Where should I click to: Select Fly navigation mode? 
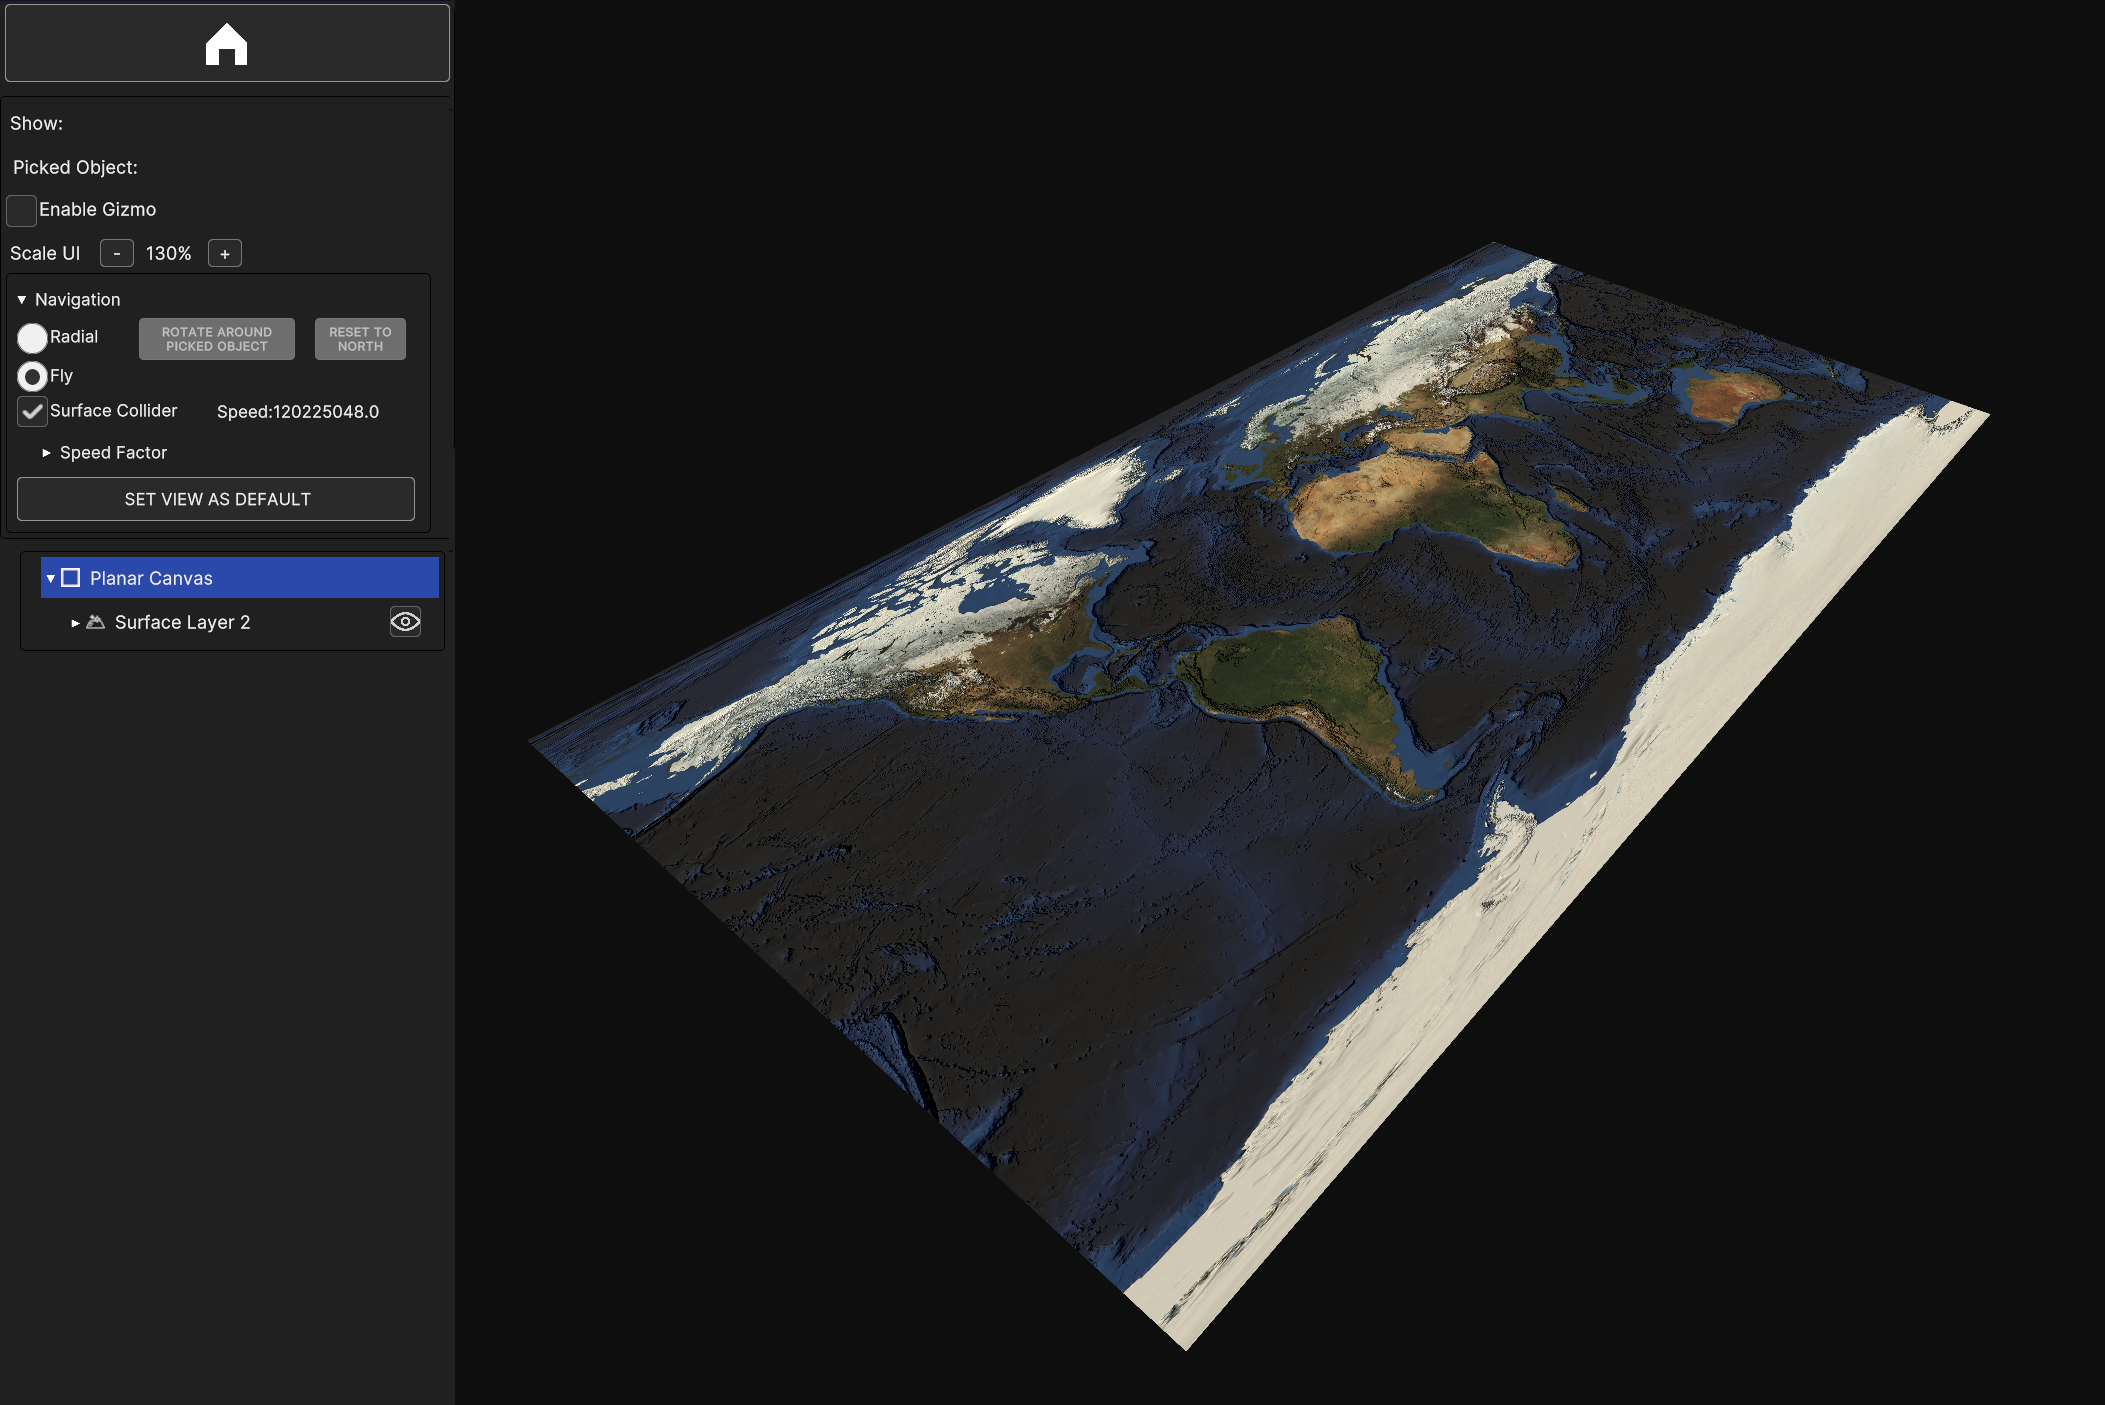(33, 377)
